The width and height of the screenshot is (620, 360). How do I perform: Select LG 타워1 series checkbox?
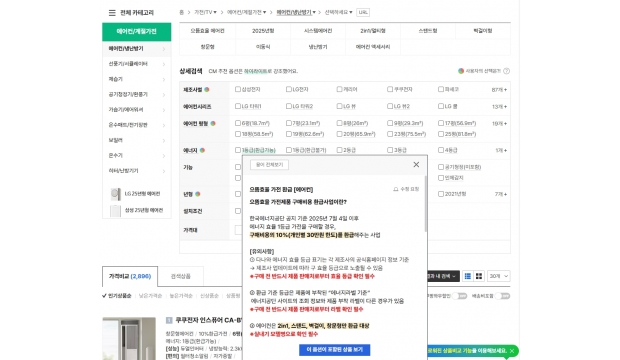[x=238, y=106]
